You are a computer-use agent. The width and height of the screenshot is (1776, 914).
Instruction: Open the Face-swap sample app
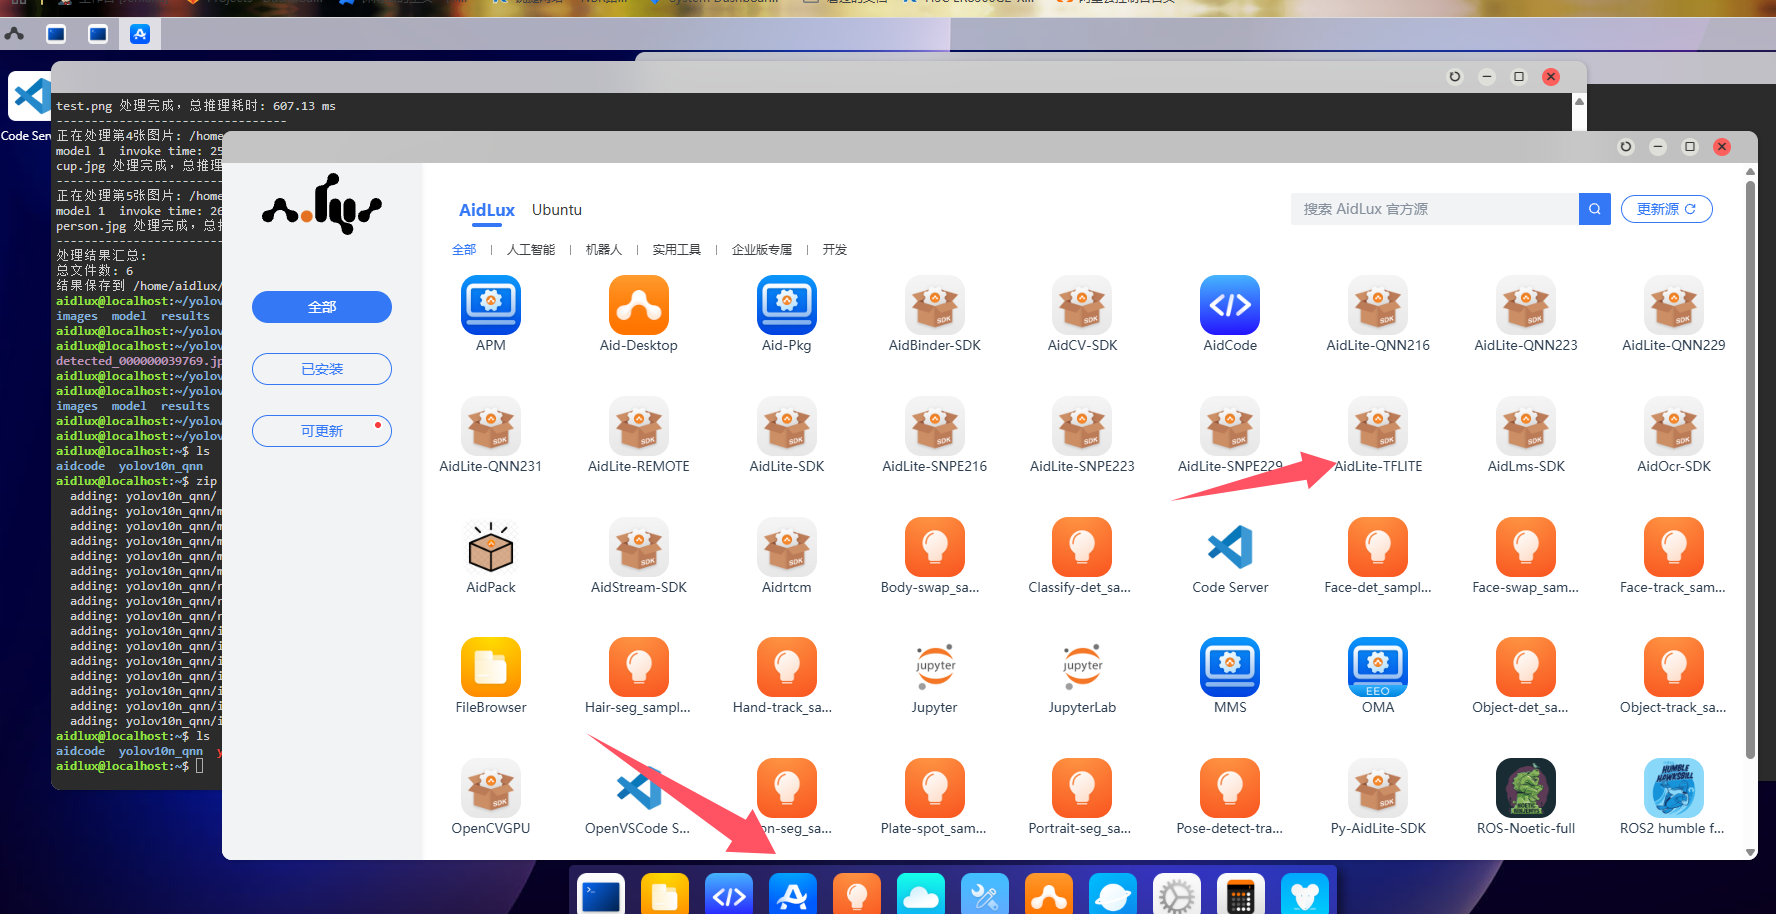pyautogui.click(x=1526, y=547)
